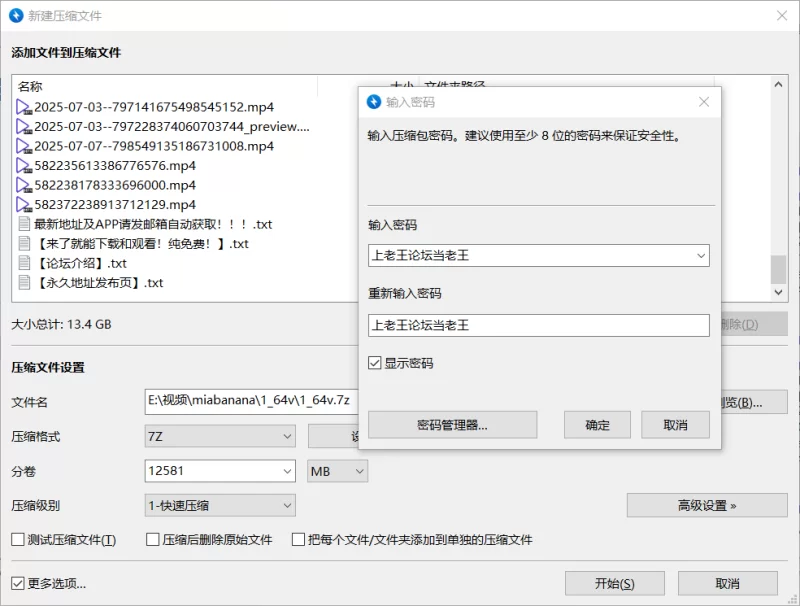The image size is (800, 606).
Task: Click the text file icon for 【永久地址发布页】.txt
Action: [x=24, y=283]
